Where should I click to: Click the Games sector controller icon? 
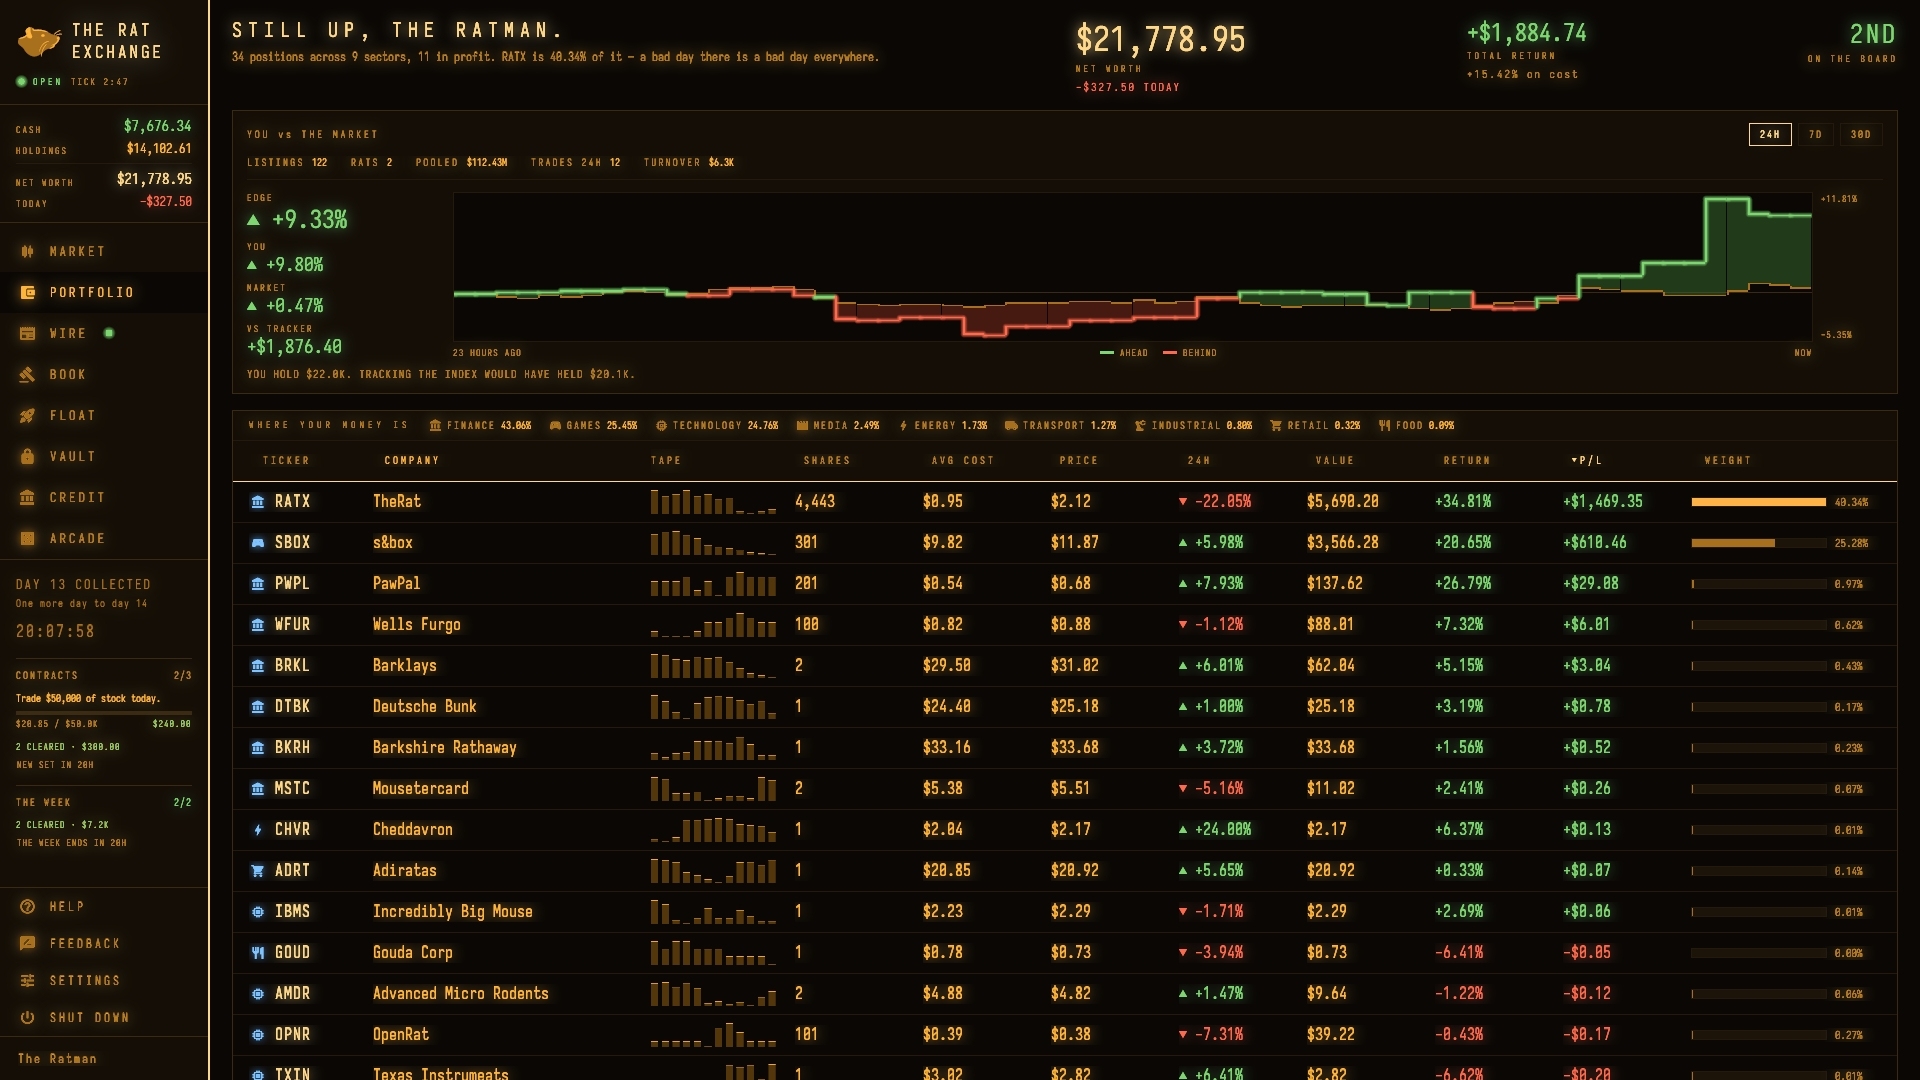click(x=555, y=425)
